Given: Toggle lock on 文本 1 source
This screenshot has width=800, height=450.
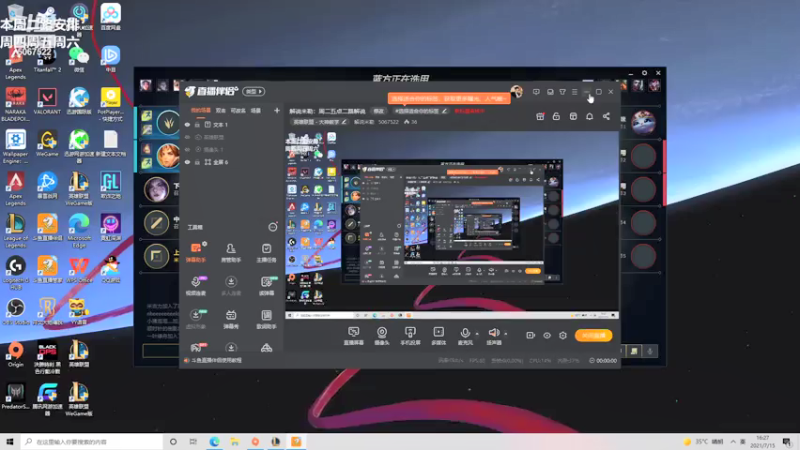Looking at the screenshot, I should (197, 124).
